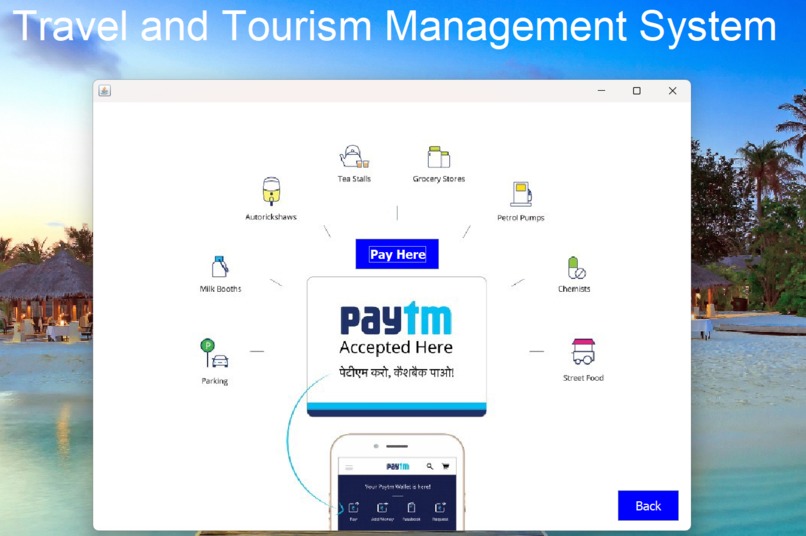Click the cart icon on phone screen
The height and width of the screenshot is (536, 806).
[446, 467]
